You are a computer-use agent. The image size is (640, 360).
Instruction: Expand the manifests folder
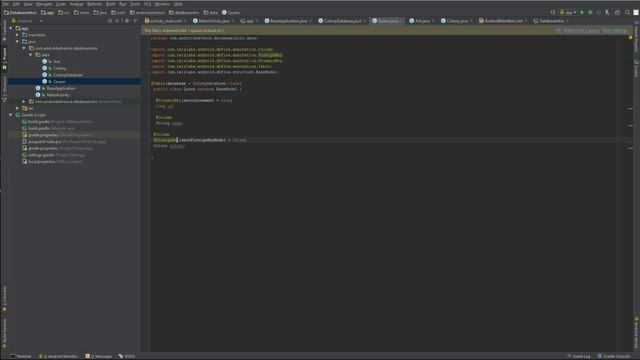(18, 35)
